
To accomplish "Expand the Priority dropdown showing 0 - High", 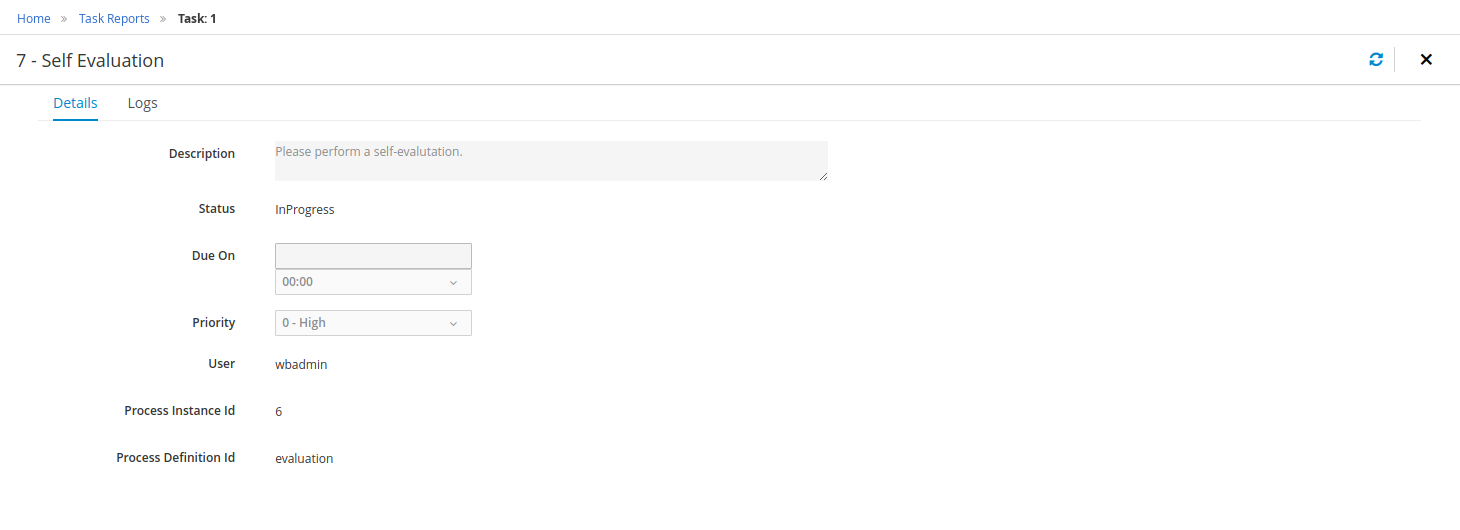I will click(372, 323).
